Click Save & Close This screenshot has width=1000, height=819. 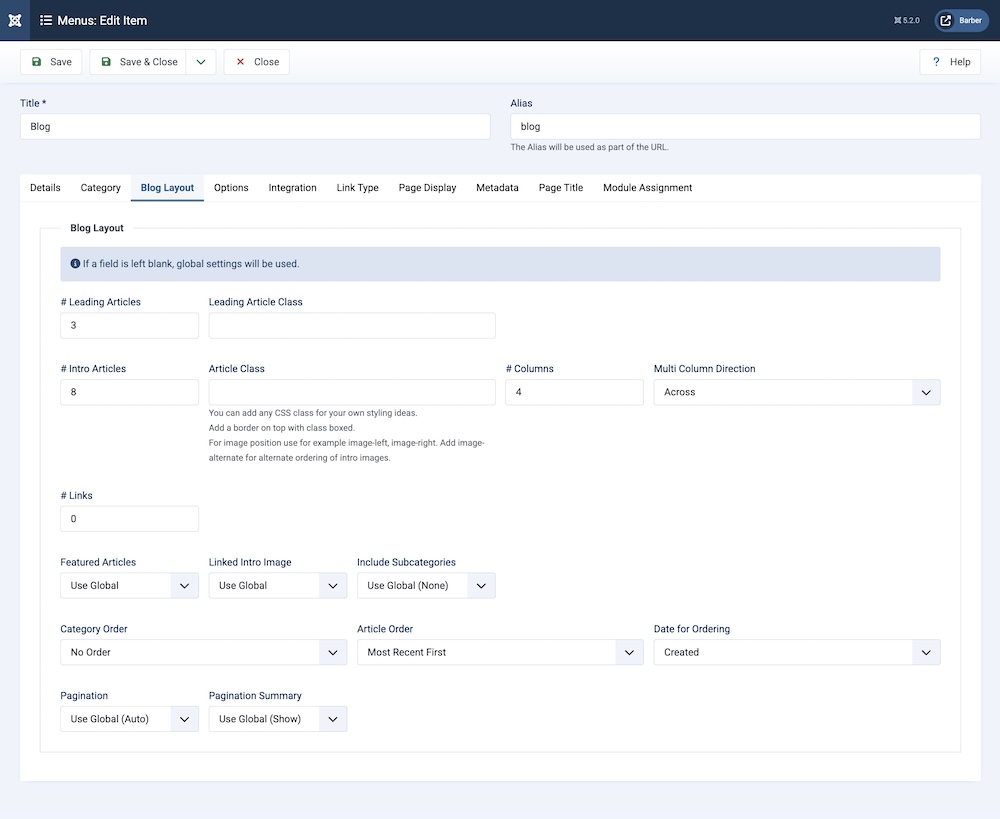tap(138, 62)
